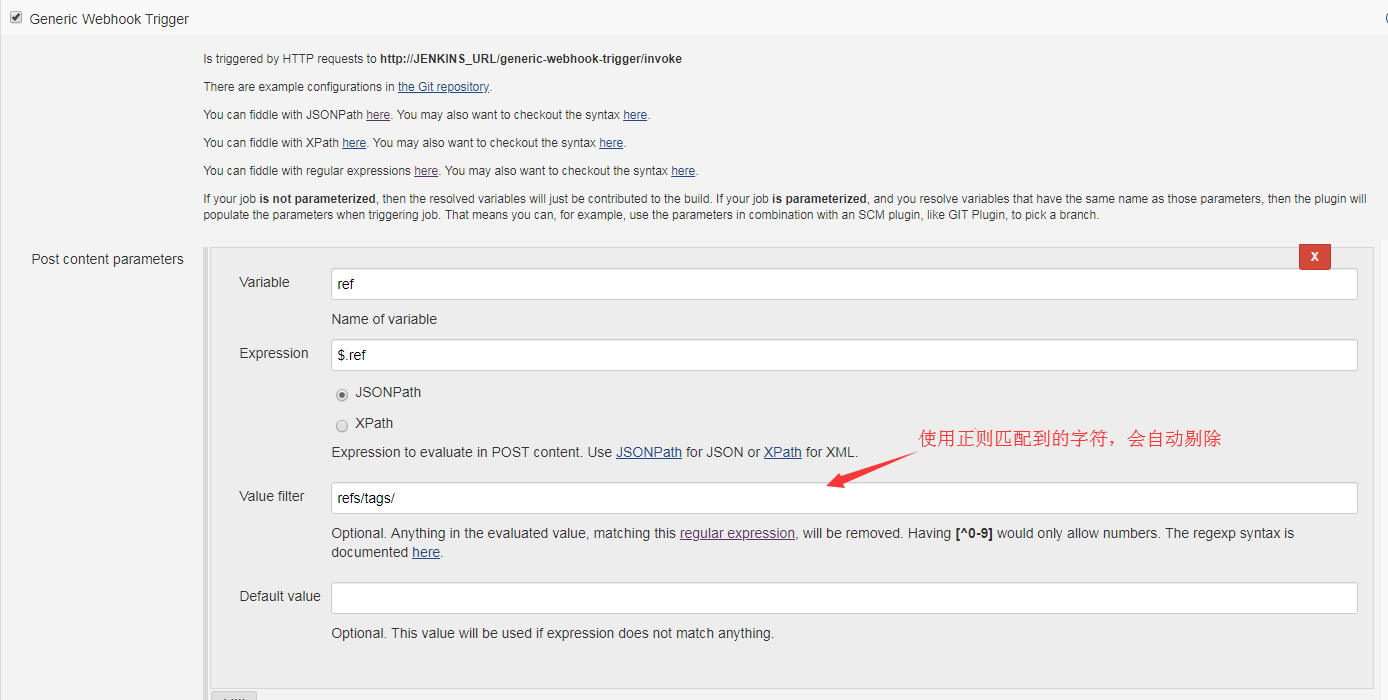Click the partially visible button below the parameter panel
1388x700 pixels.
tap(234, 695)
